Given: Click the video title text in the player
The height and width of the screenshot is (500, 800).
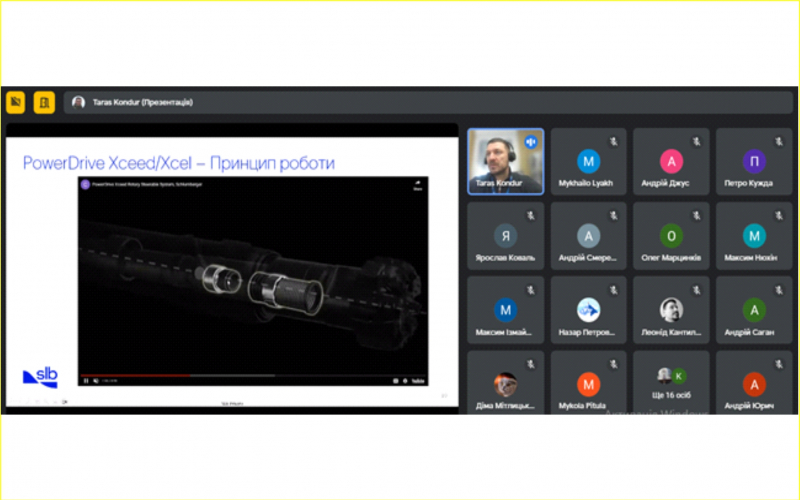Looking at the screenshot, I should (147, 185).
